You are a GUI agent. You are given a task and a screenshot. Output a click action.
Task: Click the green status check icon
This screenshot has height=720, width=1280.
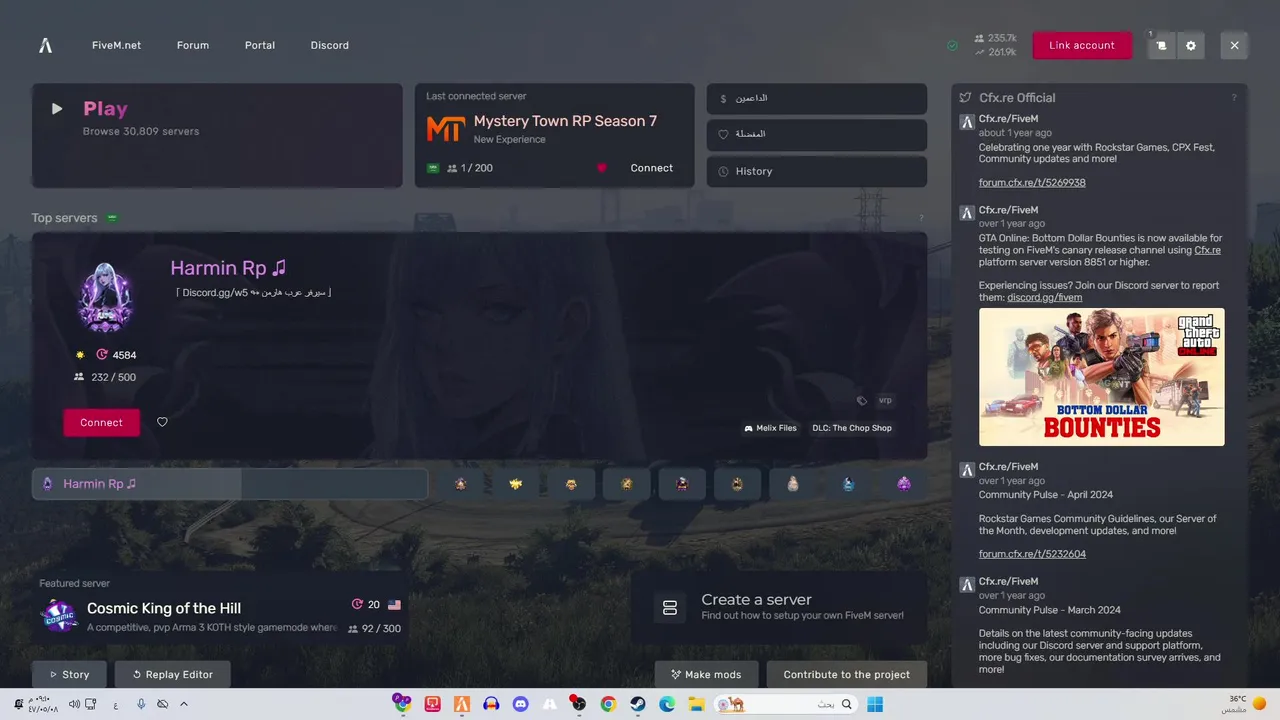click(952, 45)
